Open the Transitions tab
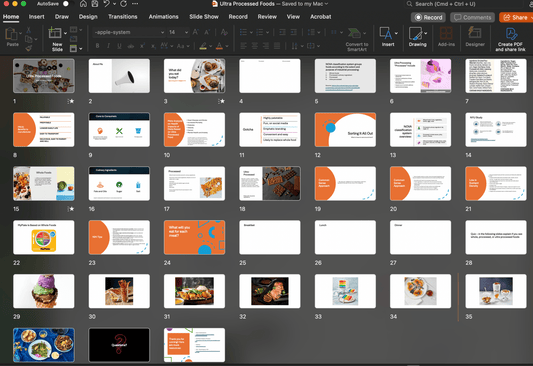Image resolution: width=533 pixels, height=366 pixels. [x=123, y=17]
